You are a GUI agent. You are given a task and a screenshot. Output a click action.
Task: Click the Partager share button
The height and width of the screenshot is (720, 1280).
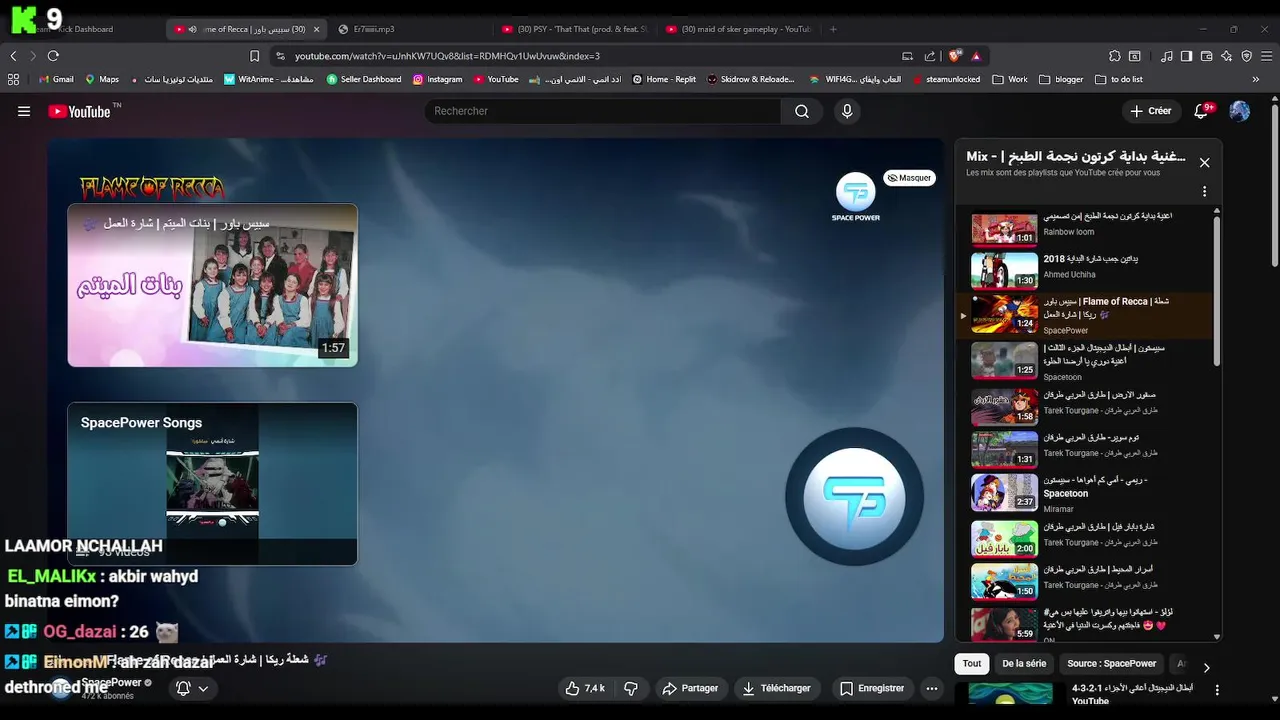pyautogui.click(x=690, y=688)
